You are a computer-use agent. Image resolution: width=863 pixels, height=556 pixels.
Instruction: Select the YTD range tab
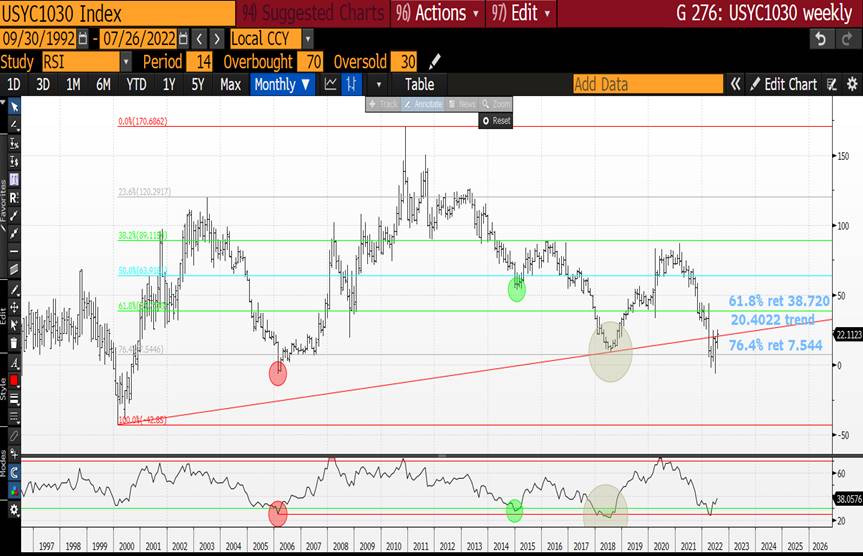click(136, 84)
